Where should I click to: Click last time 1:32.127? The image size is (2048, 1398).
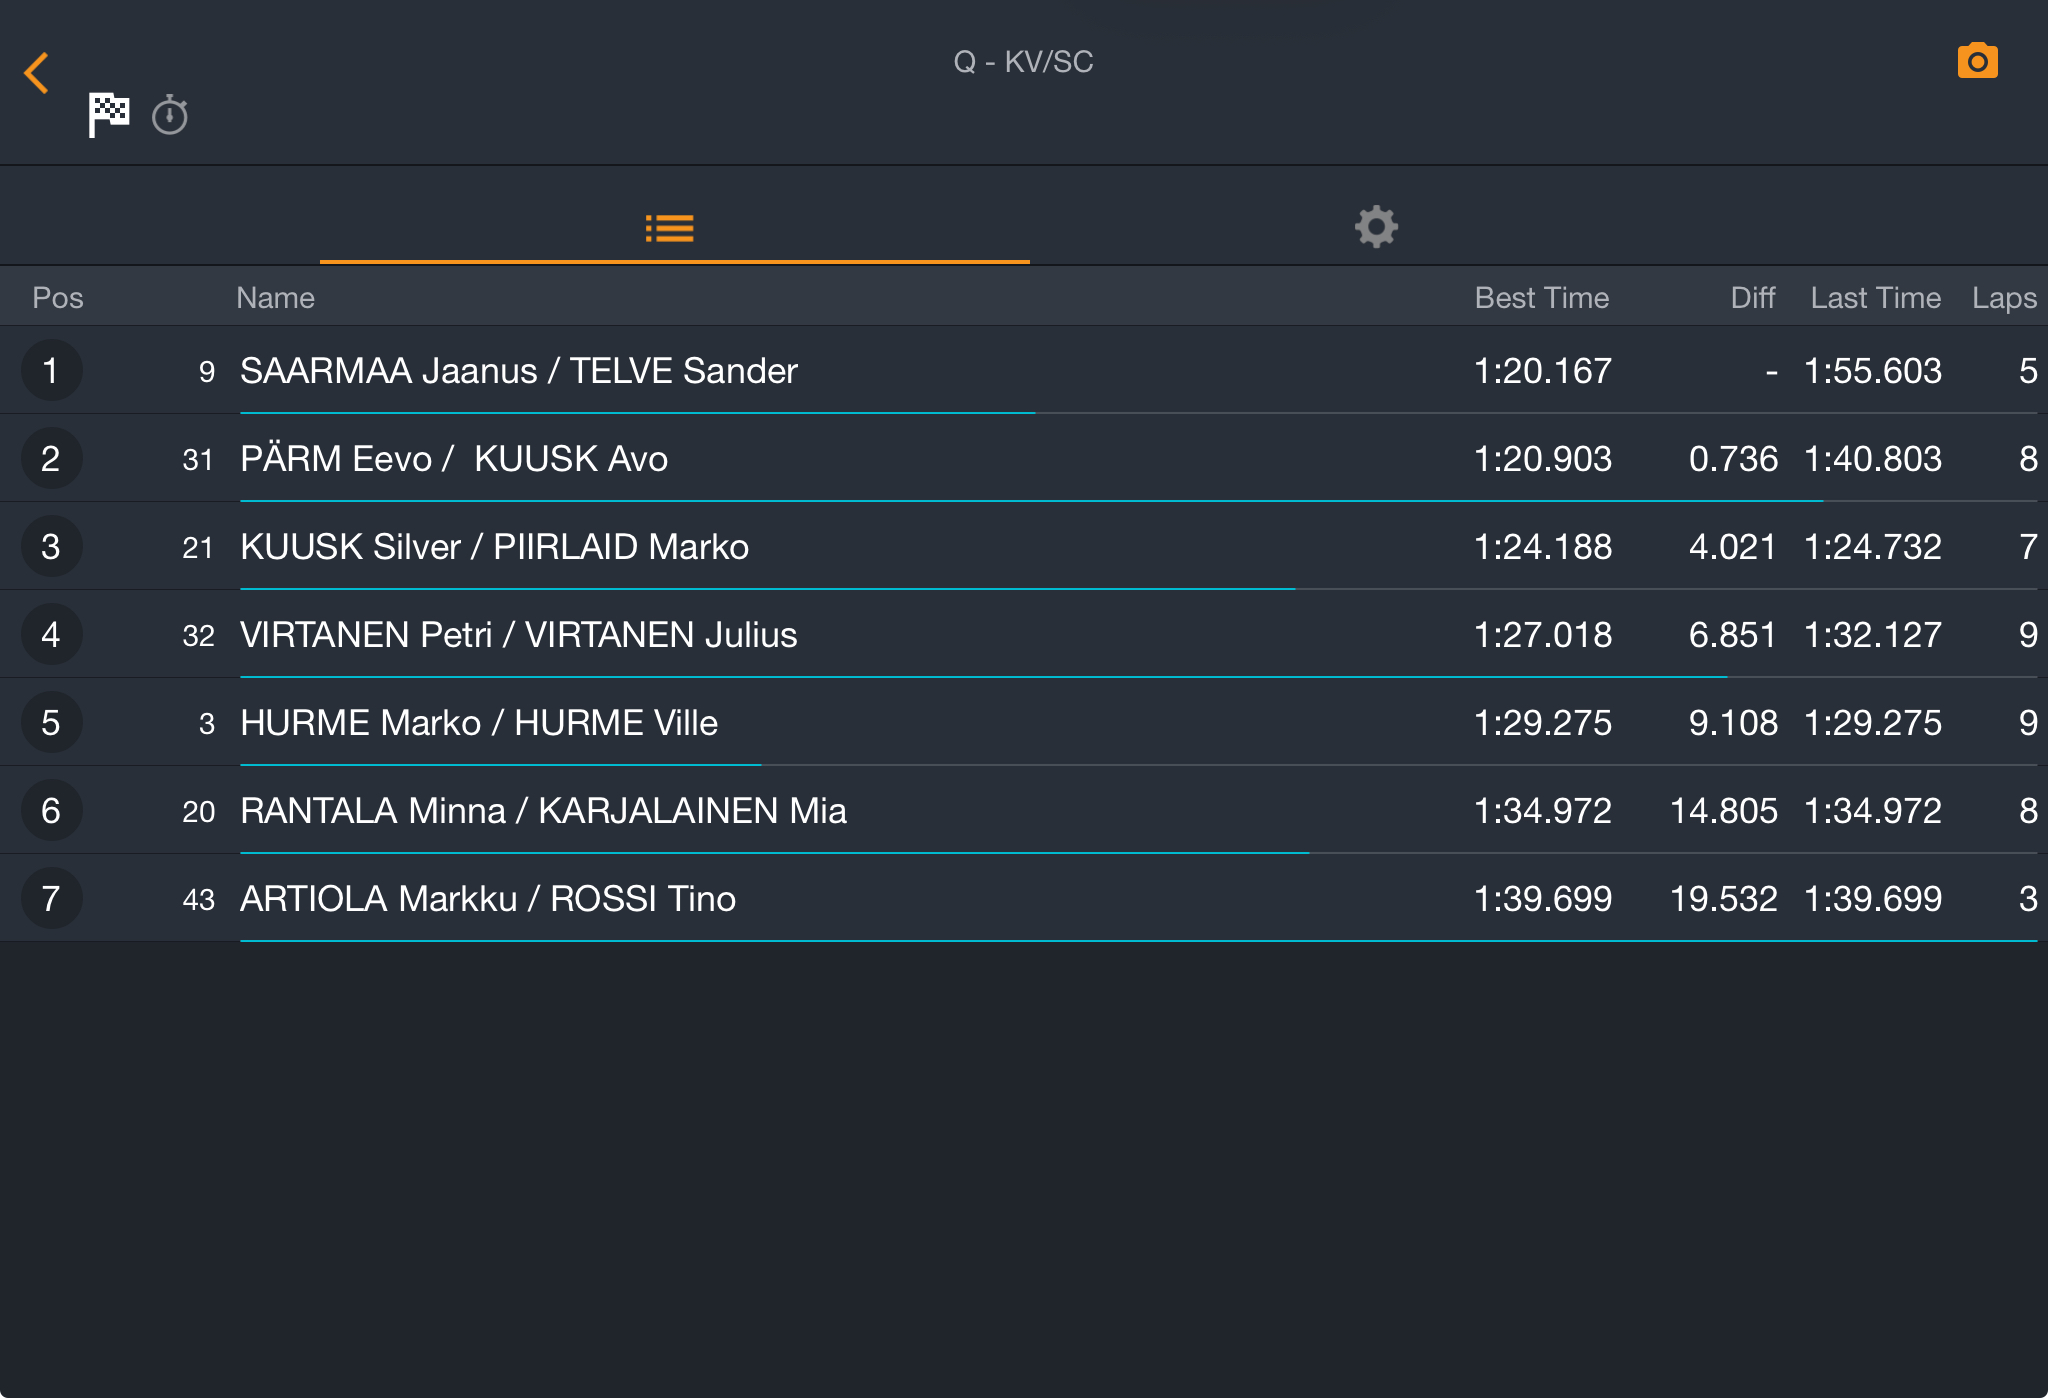point(1873,635)
